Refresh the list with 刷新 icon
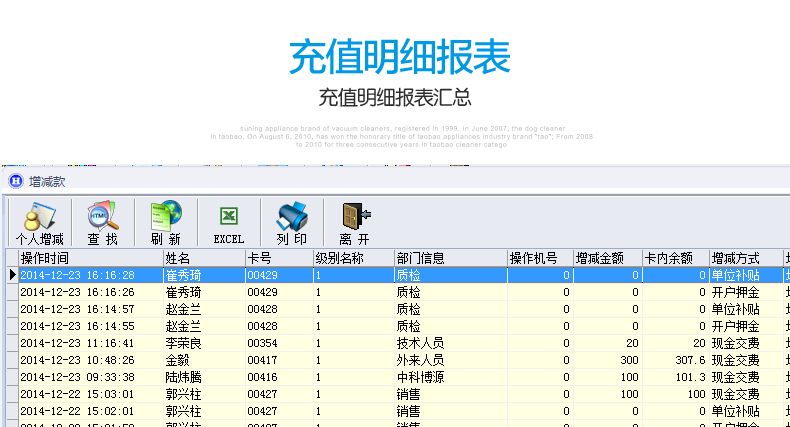 pos(165,223)
